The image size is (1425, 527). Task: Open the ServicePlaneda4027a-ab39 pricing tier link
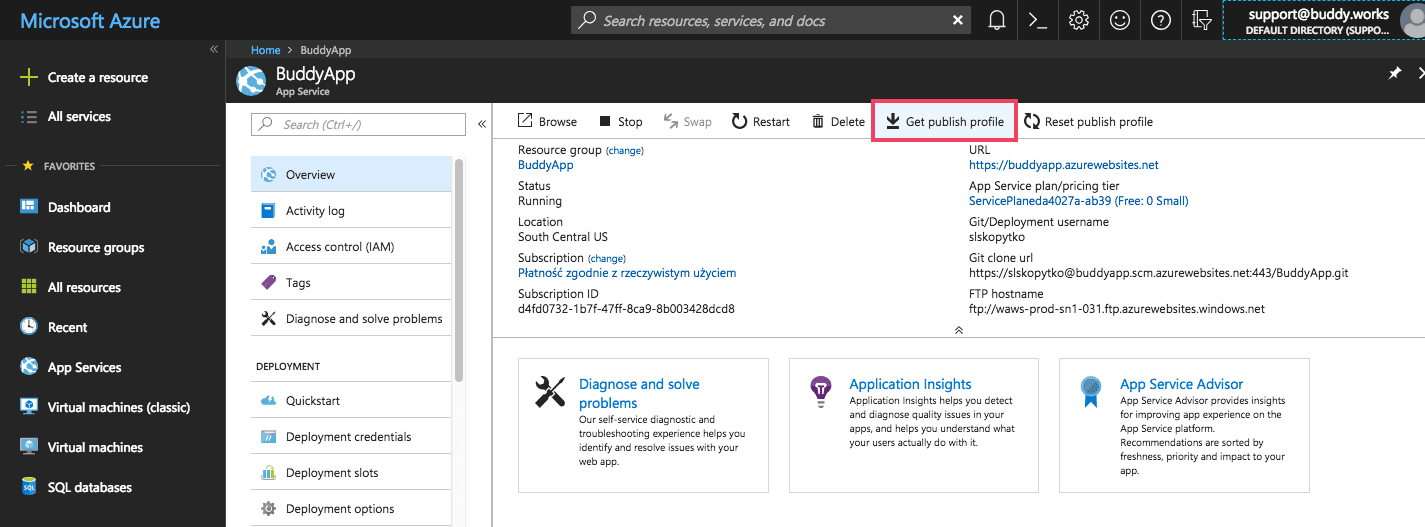[x=1078, y=201]
